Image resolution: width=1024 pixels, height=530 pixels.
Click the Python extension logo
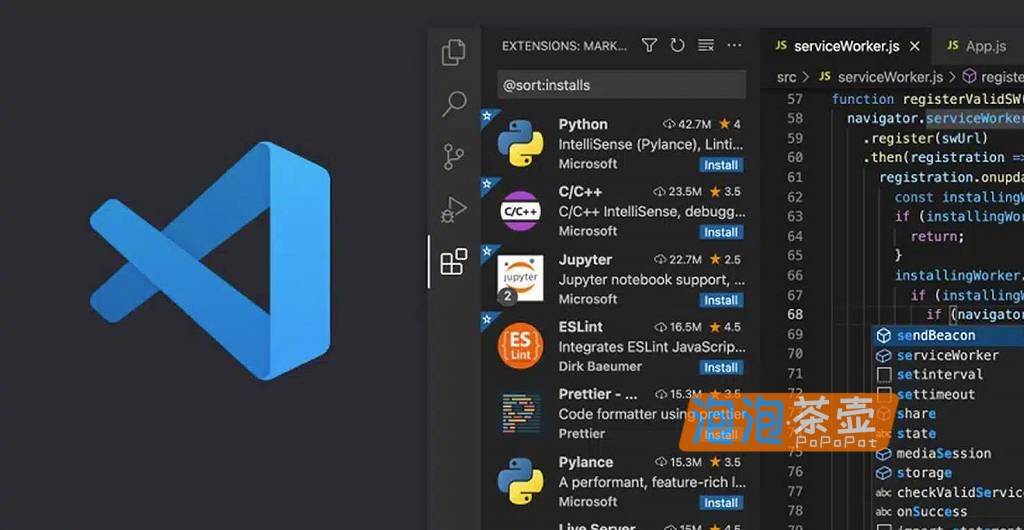click(520, 143)
